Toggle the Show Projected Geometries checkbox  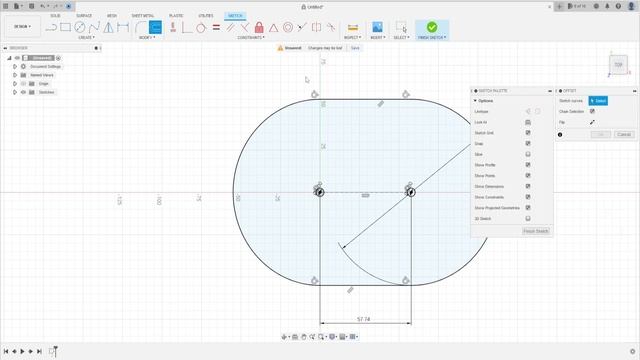(x=528, y=208)
